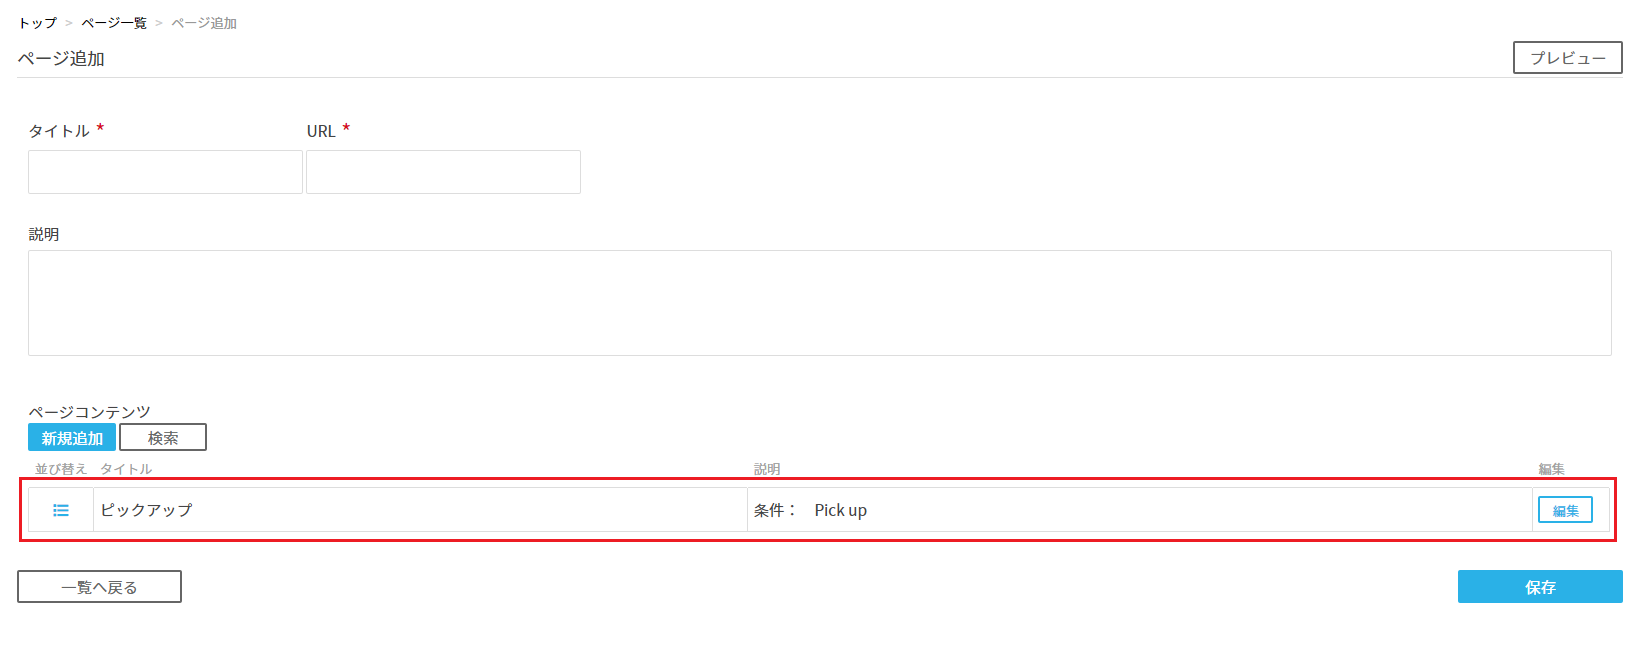Click the sort handle icon for ピックアップ
This screenshot has width=1639, height=658.
tap(61, 510)
